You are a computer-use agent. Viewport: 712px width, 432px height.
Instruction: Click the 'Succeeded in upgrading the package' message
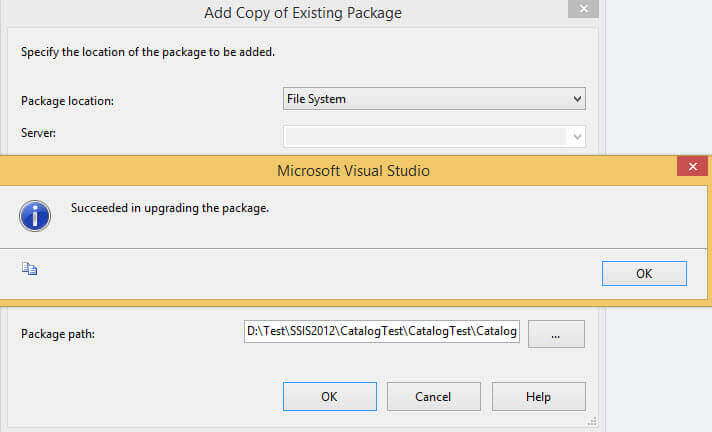pos(170,209)
